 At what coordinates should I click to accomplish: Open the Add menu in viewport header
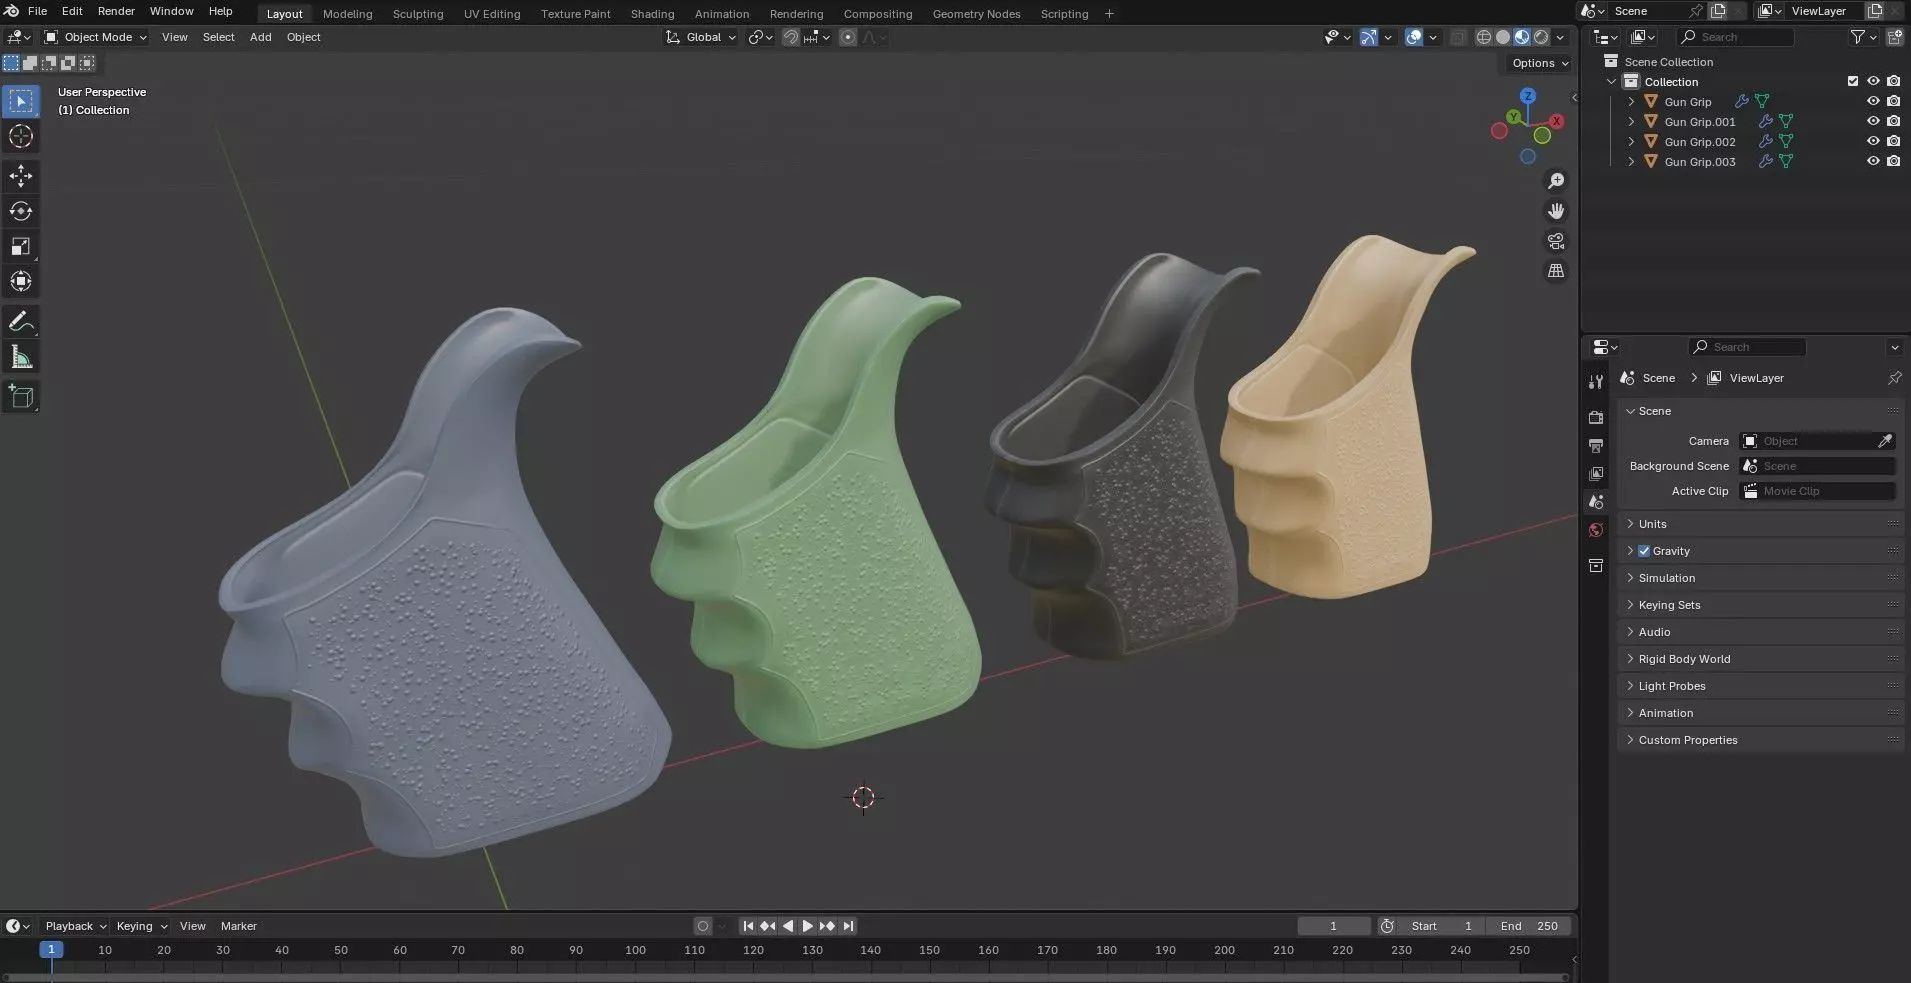tap(260, 37)
